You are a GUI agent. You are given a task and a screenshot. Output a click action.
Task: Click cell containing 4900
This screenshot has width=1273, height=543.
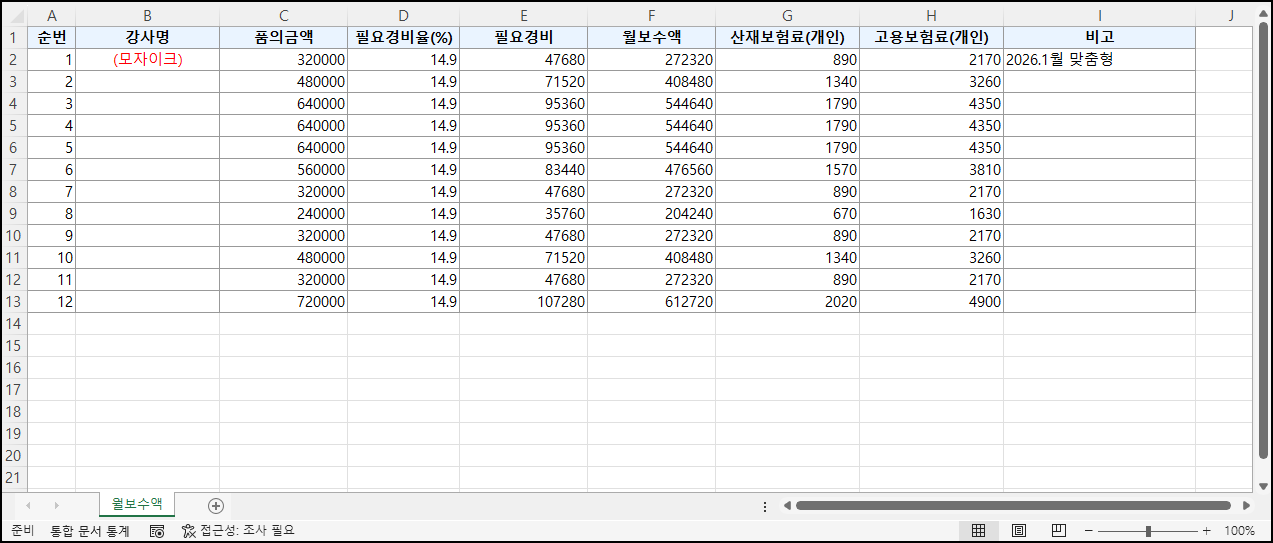(931, 301)
